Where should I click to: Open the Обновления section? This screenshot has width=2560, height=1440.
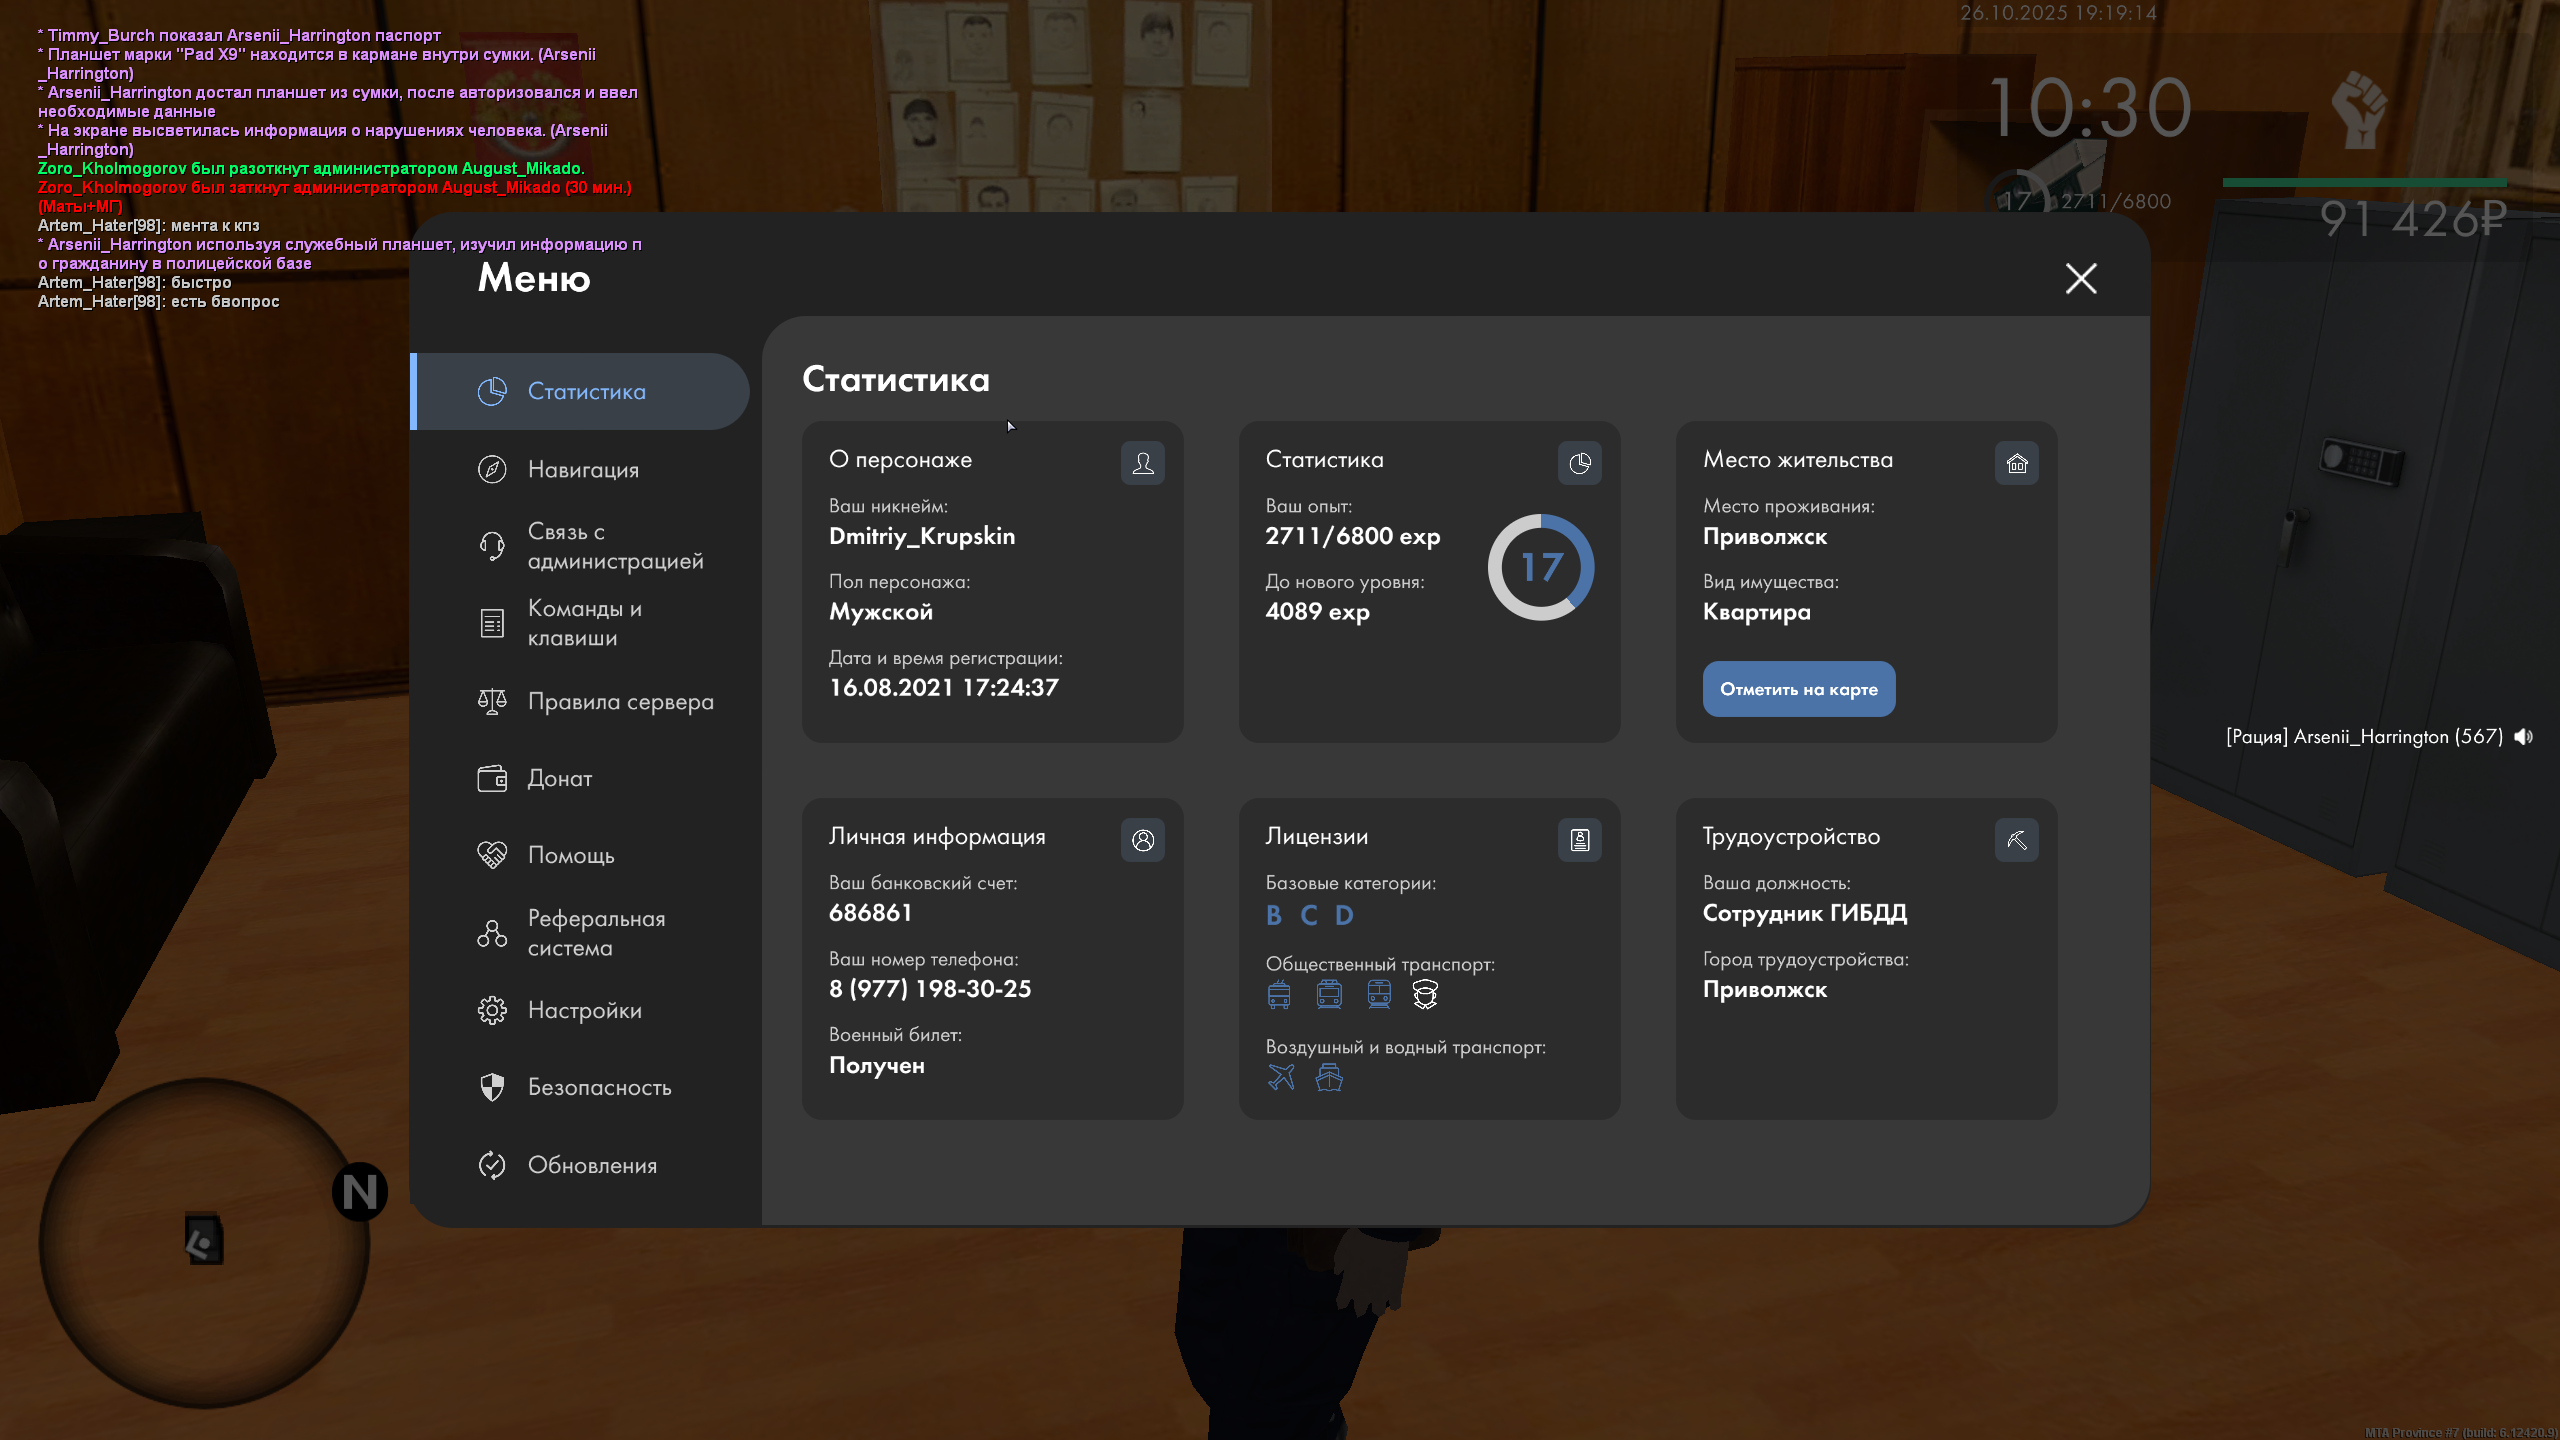[591, 1165]
